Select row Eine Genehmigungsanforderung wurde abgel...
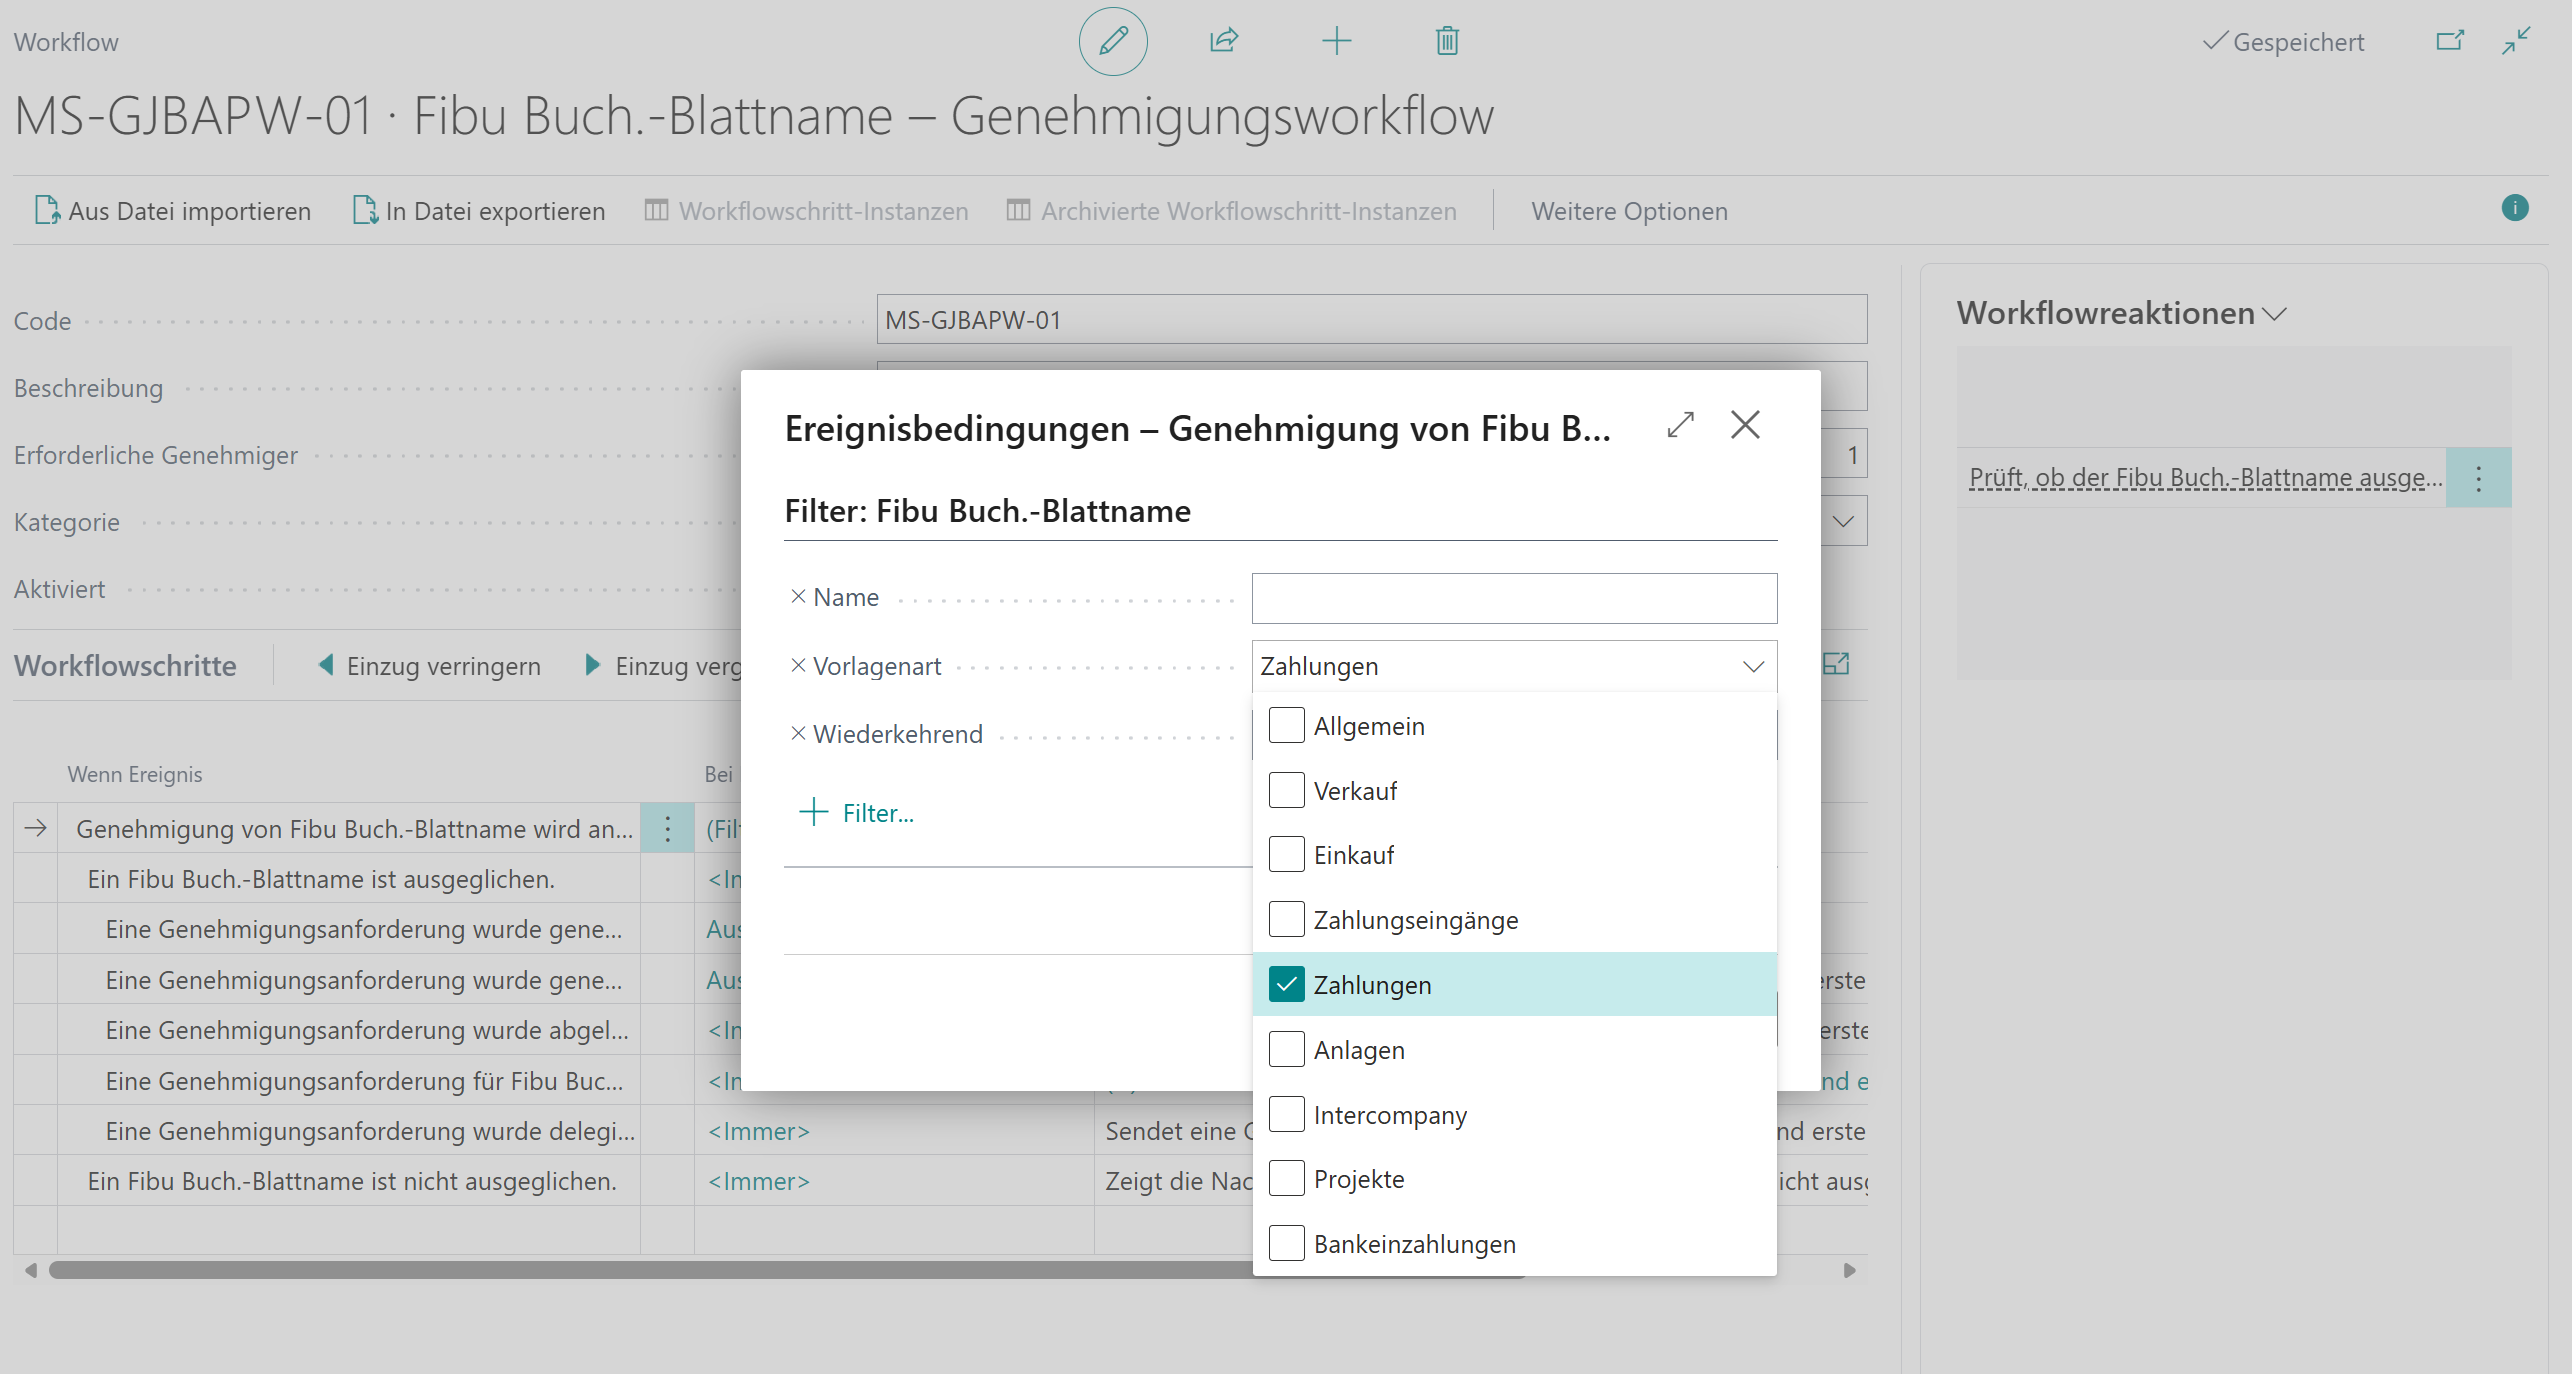2572x1374 pixels. [367, 1030]
